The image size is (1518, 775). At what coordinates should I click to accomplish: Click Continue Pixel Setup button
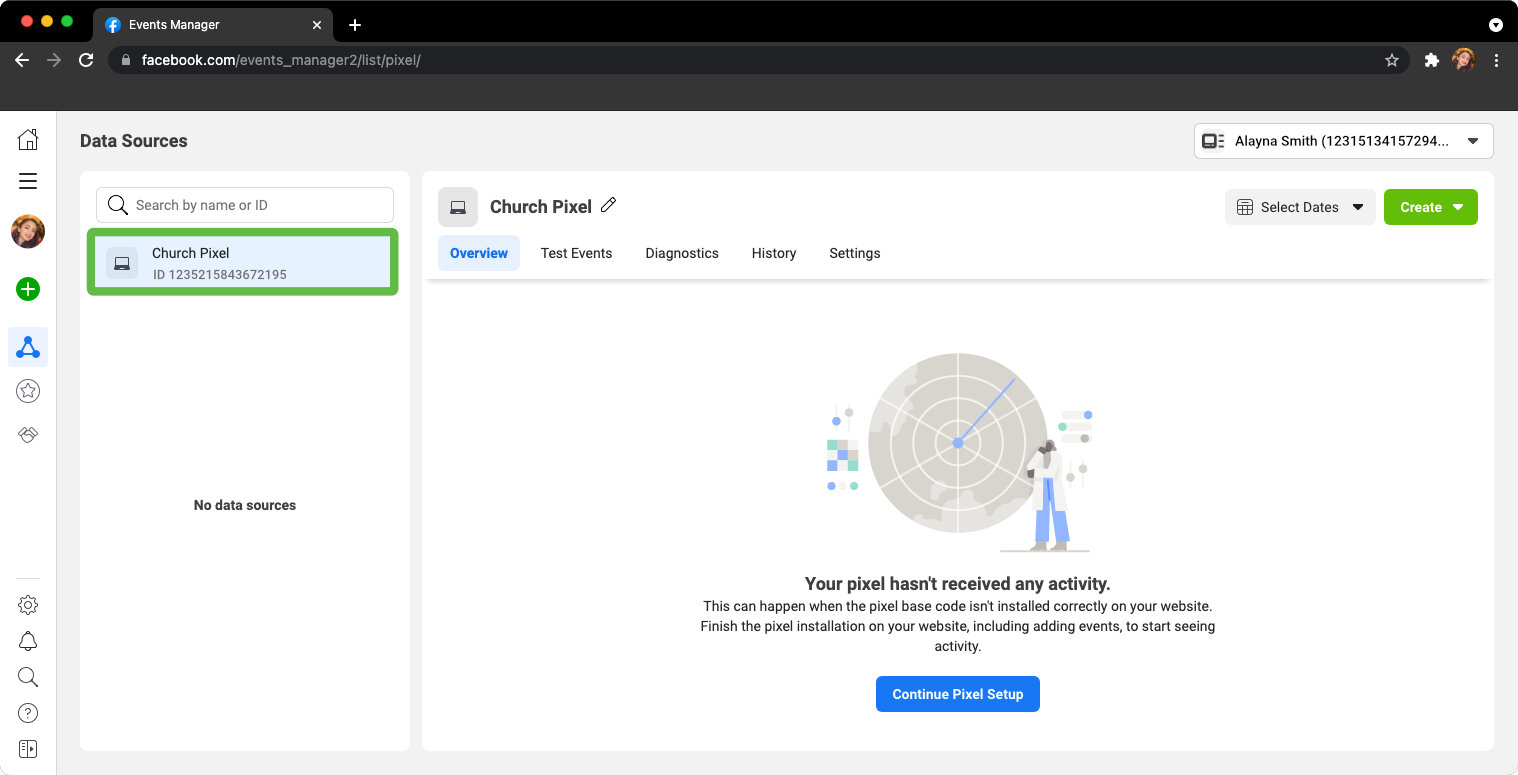[x=958, y=694]
